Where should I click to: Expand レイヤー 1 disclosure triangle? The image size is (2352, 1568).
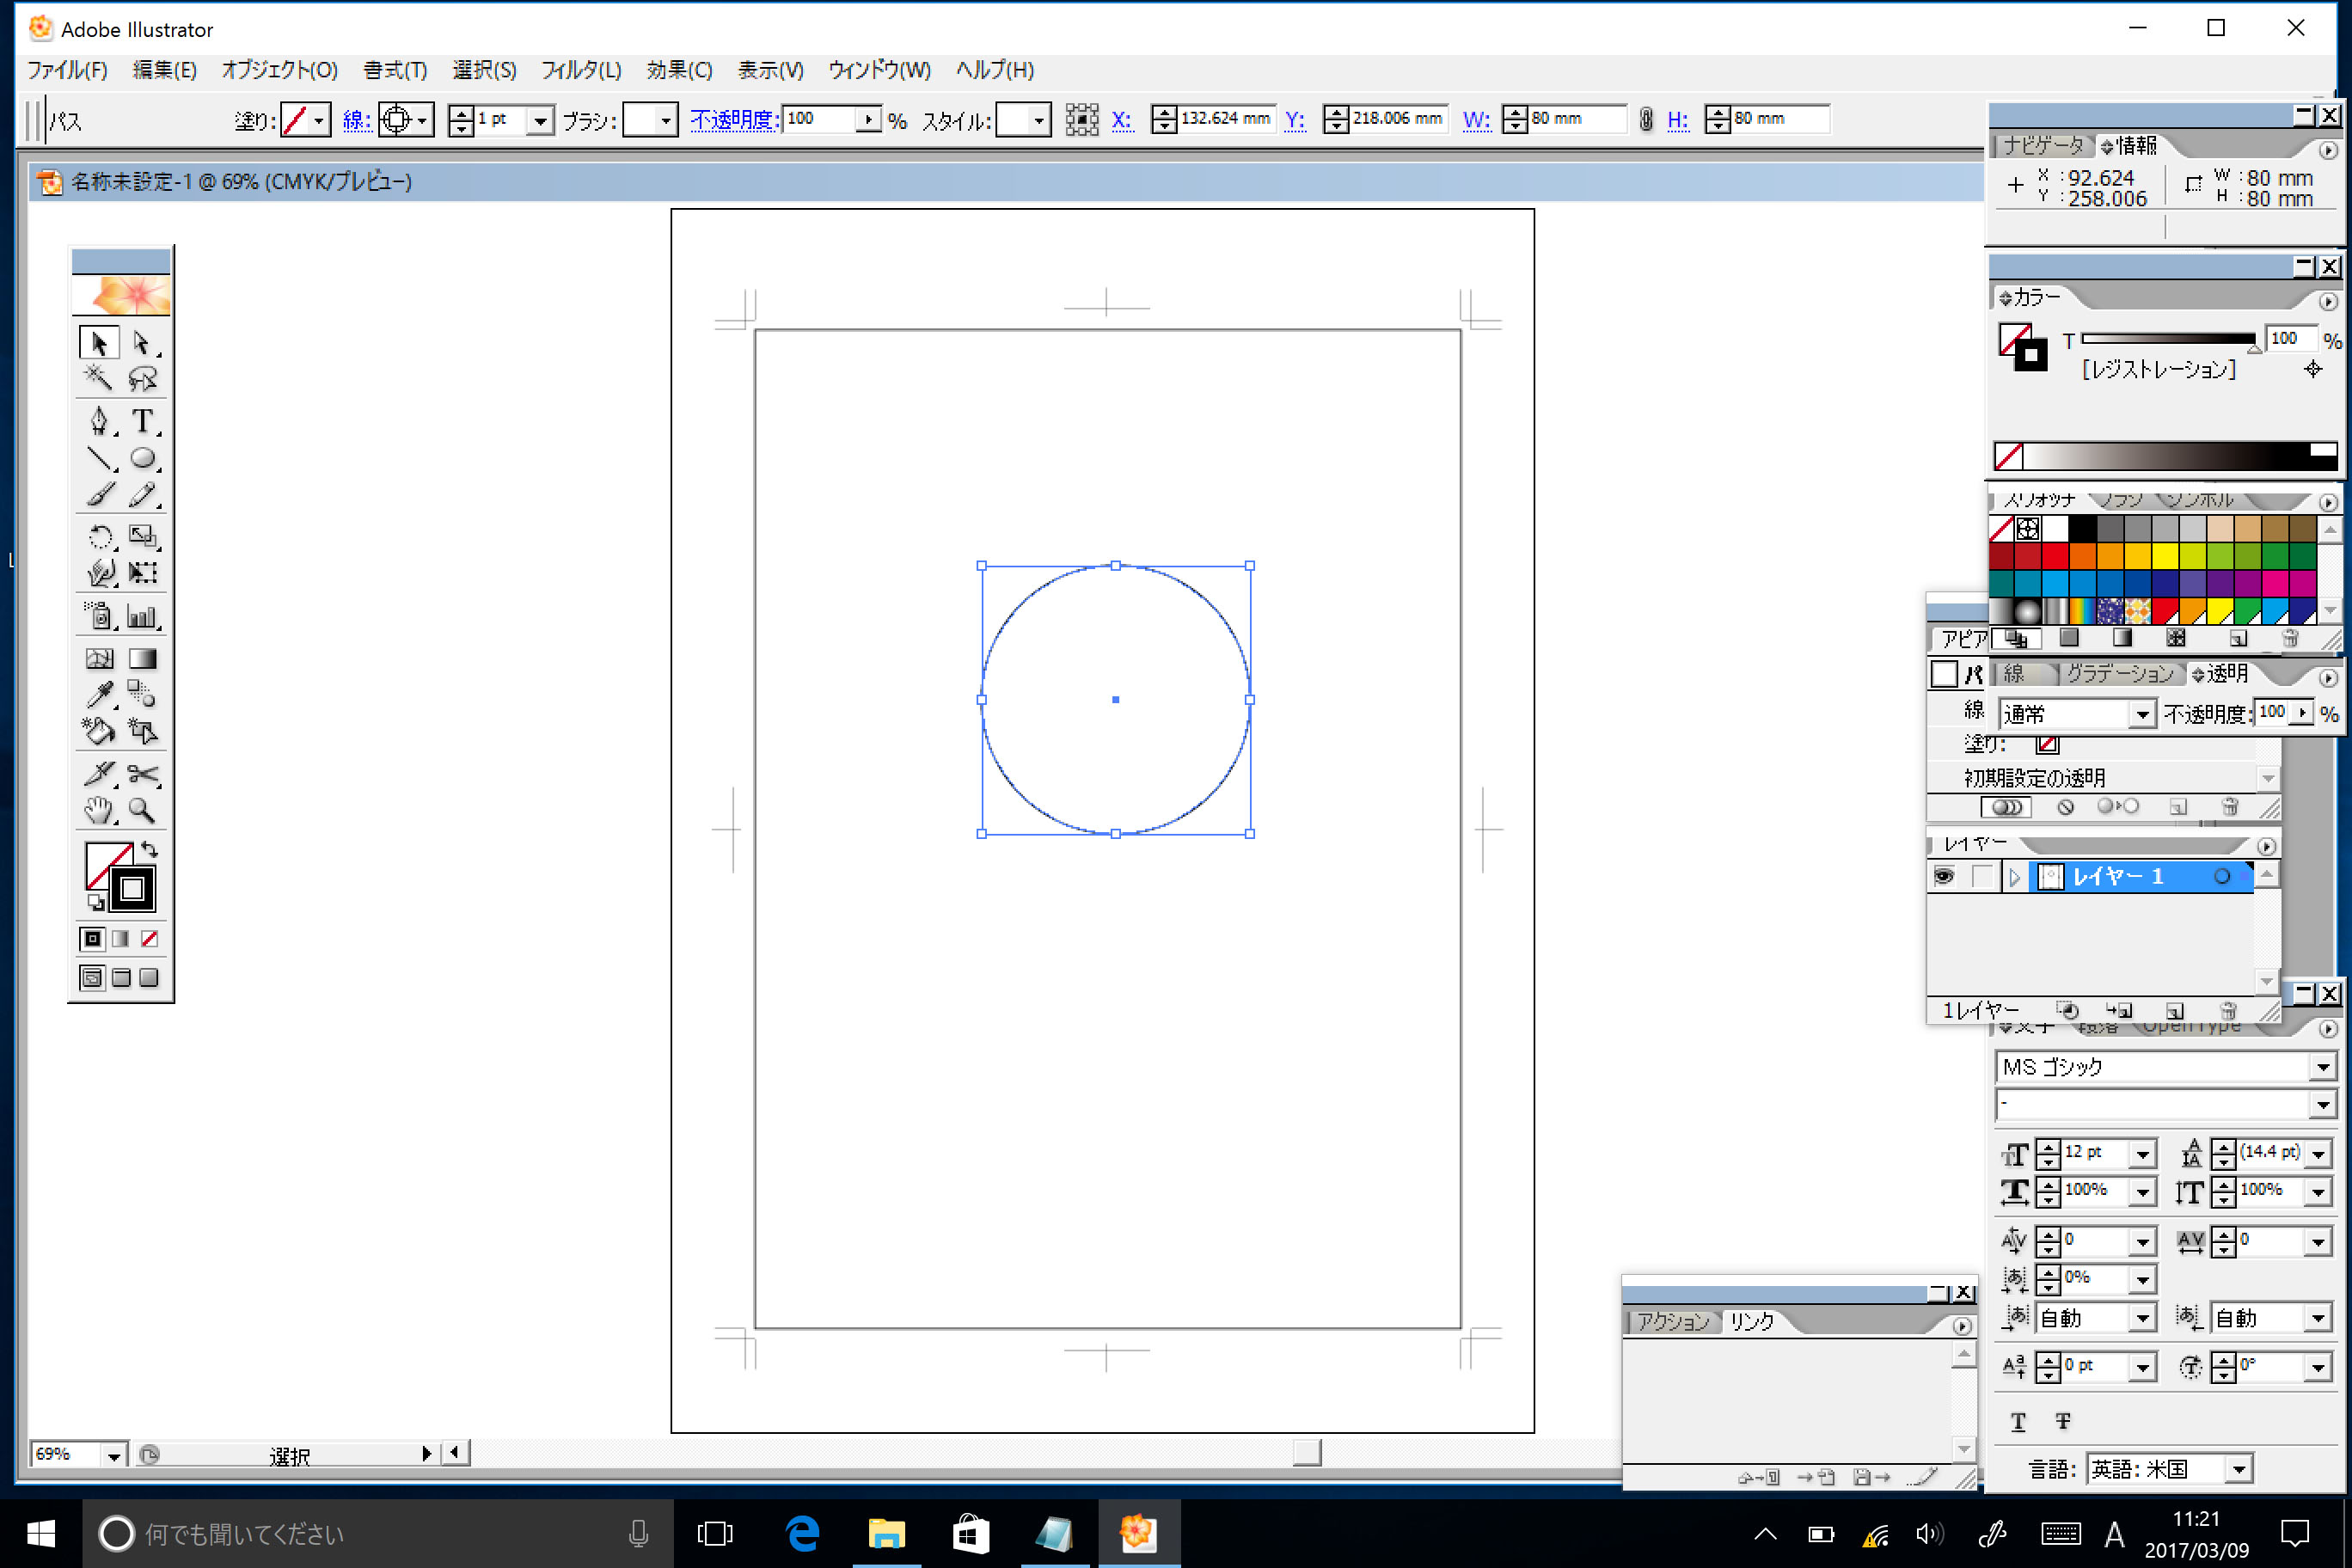pos(2015,877)
